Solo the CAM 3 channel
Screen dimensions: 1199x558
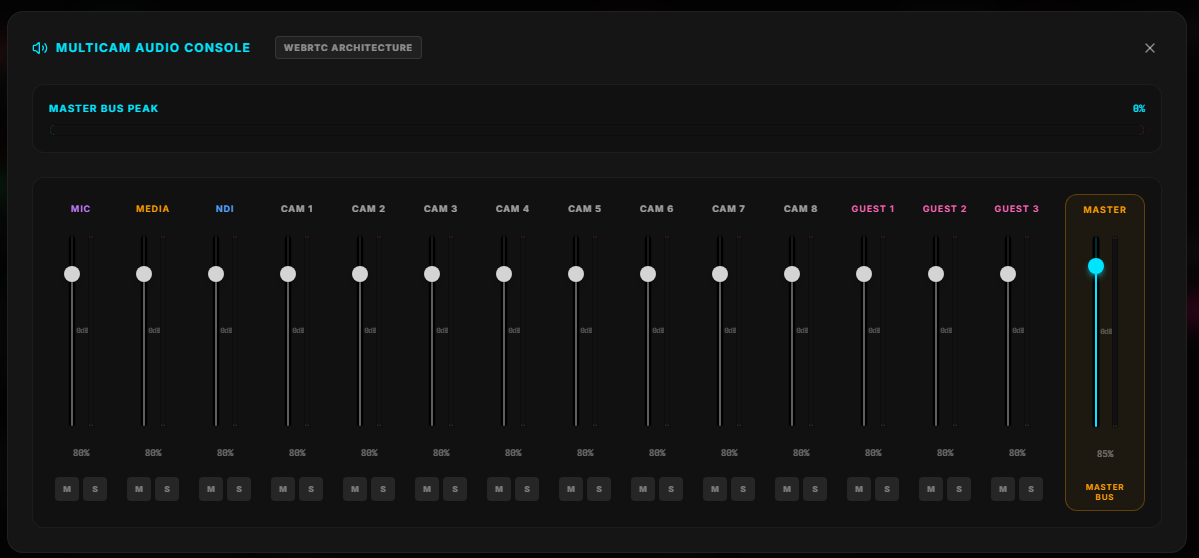[x=455, y=489]
